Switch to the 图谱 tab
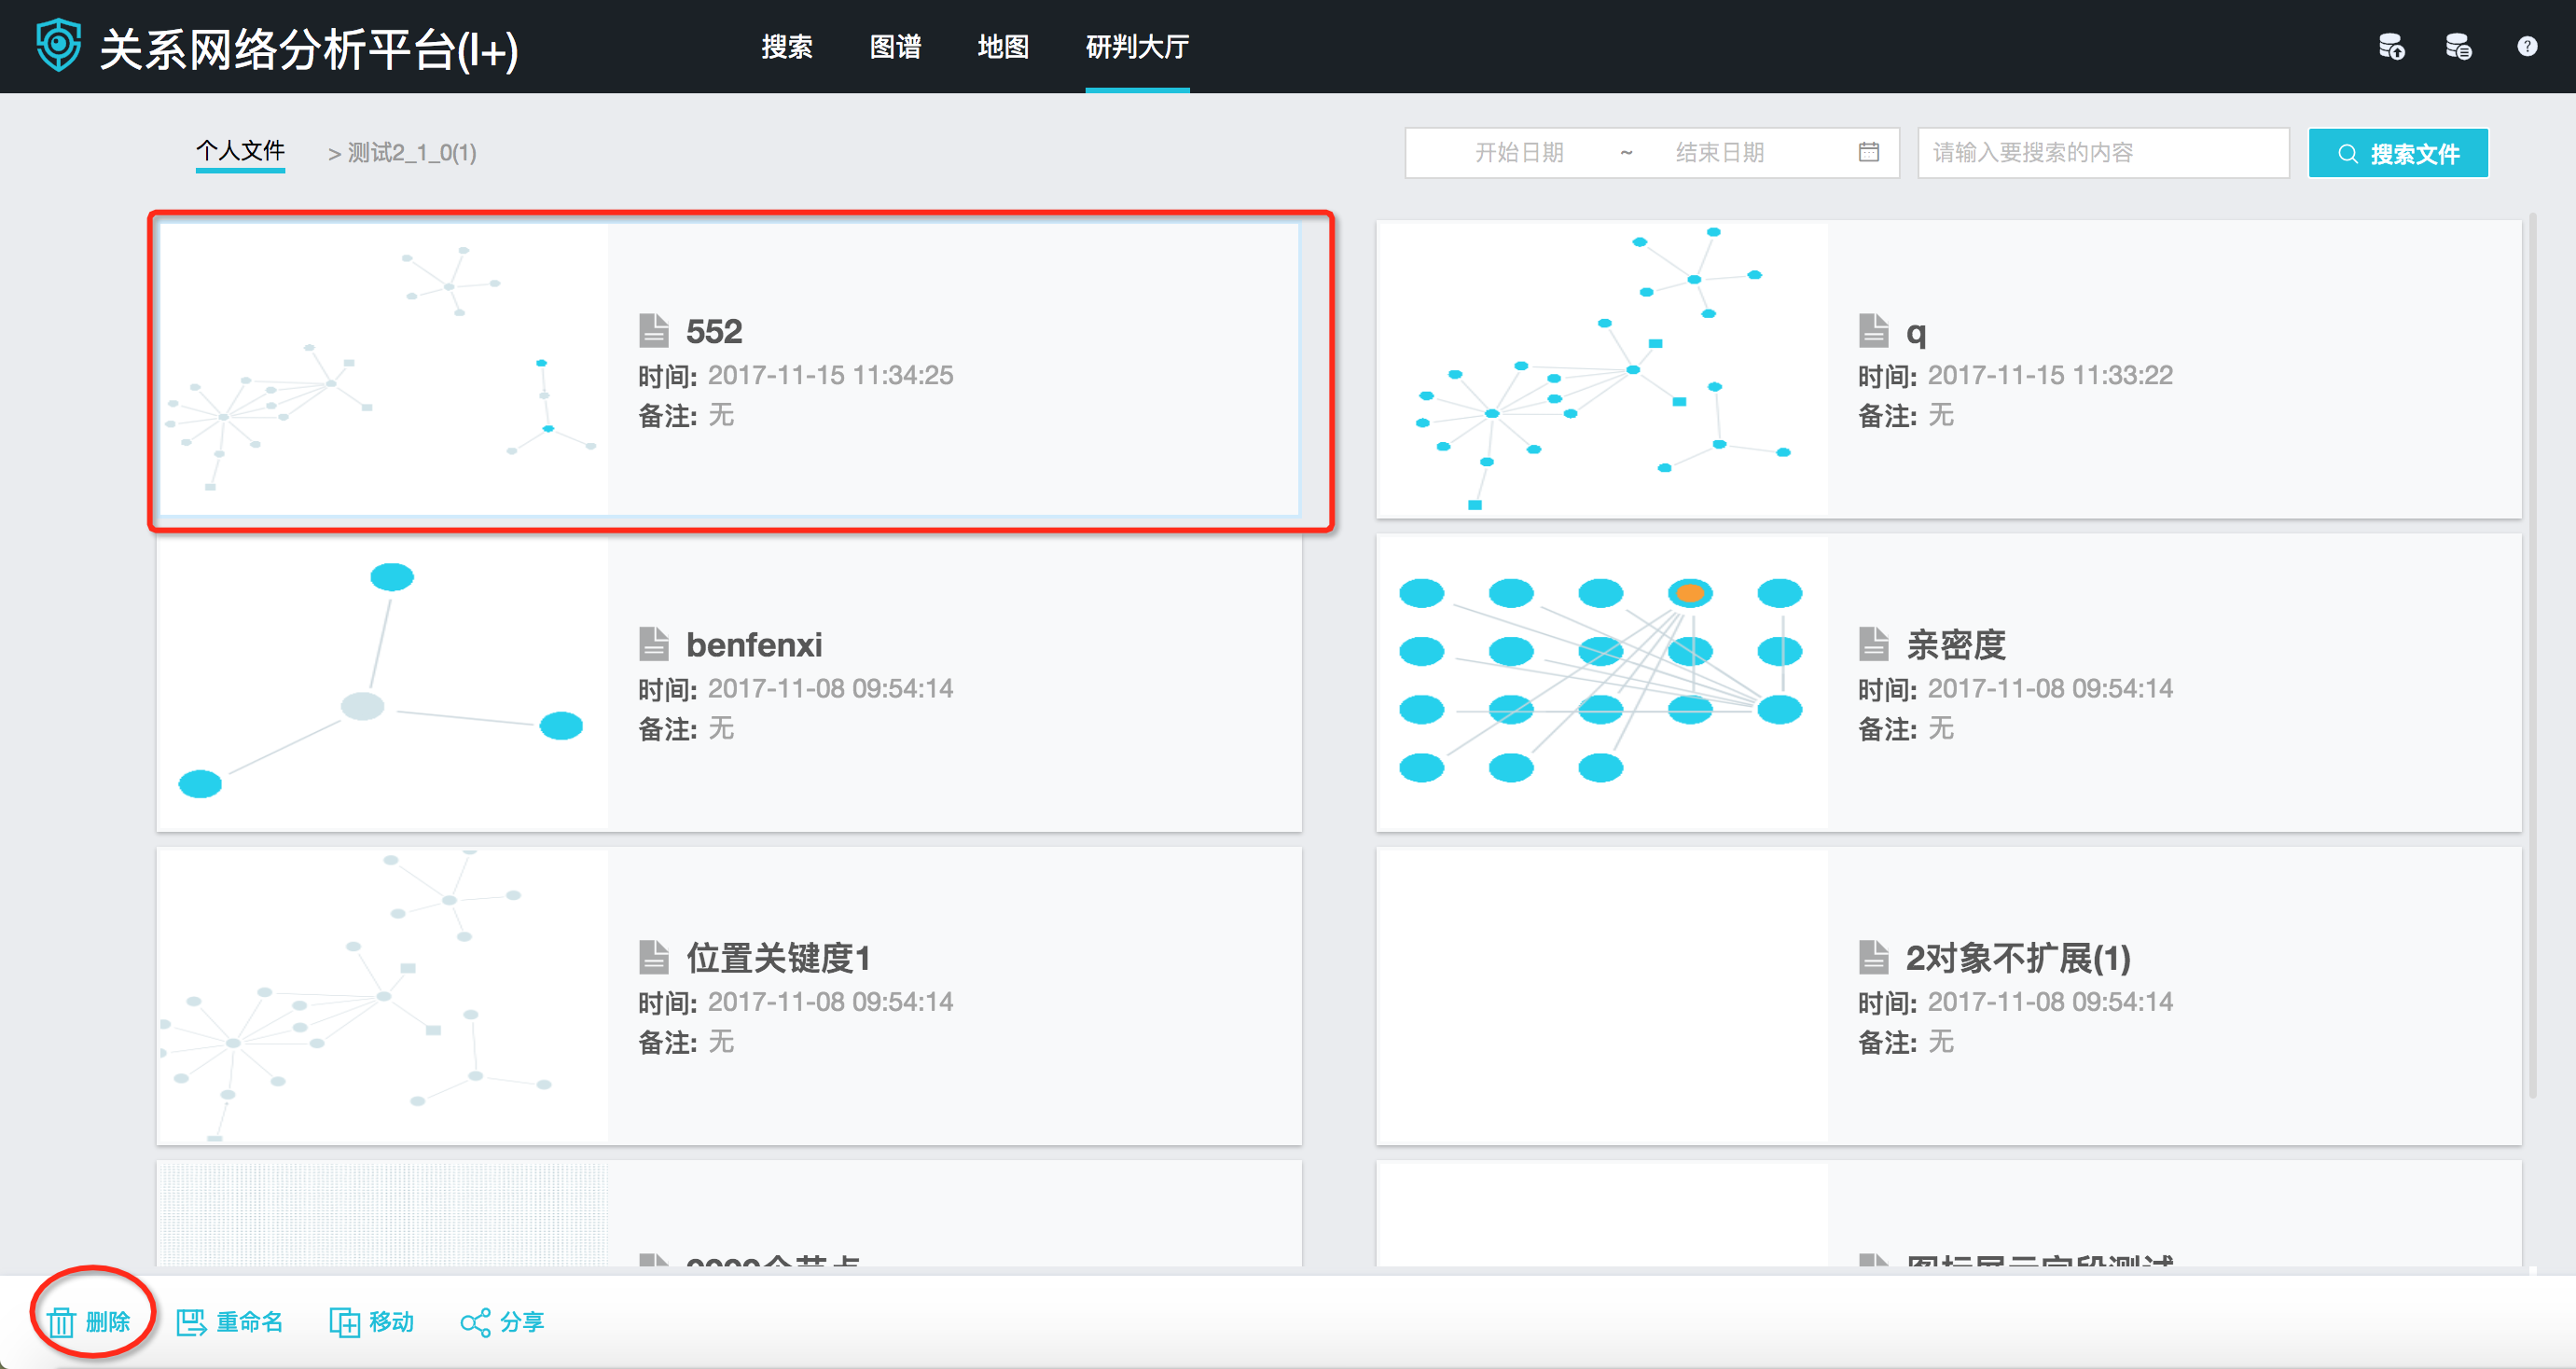 point(895,46)
